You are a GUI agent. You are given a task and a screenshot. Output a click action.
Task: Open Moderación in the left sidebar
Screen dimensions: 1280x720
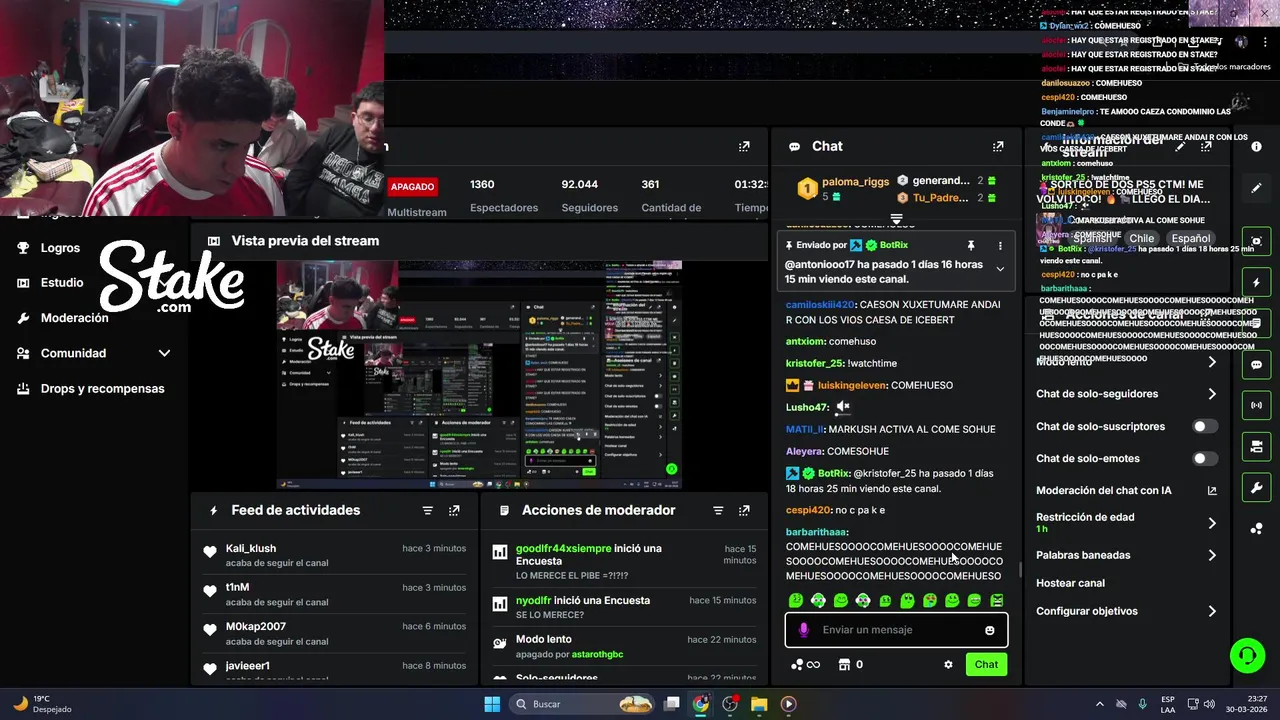coord(74,318)
